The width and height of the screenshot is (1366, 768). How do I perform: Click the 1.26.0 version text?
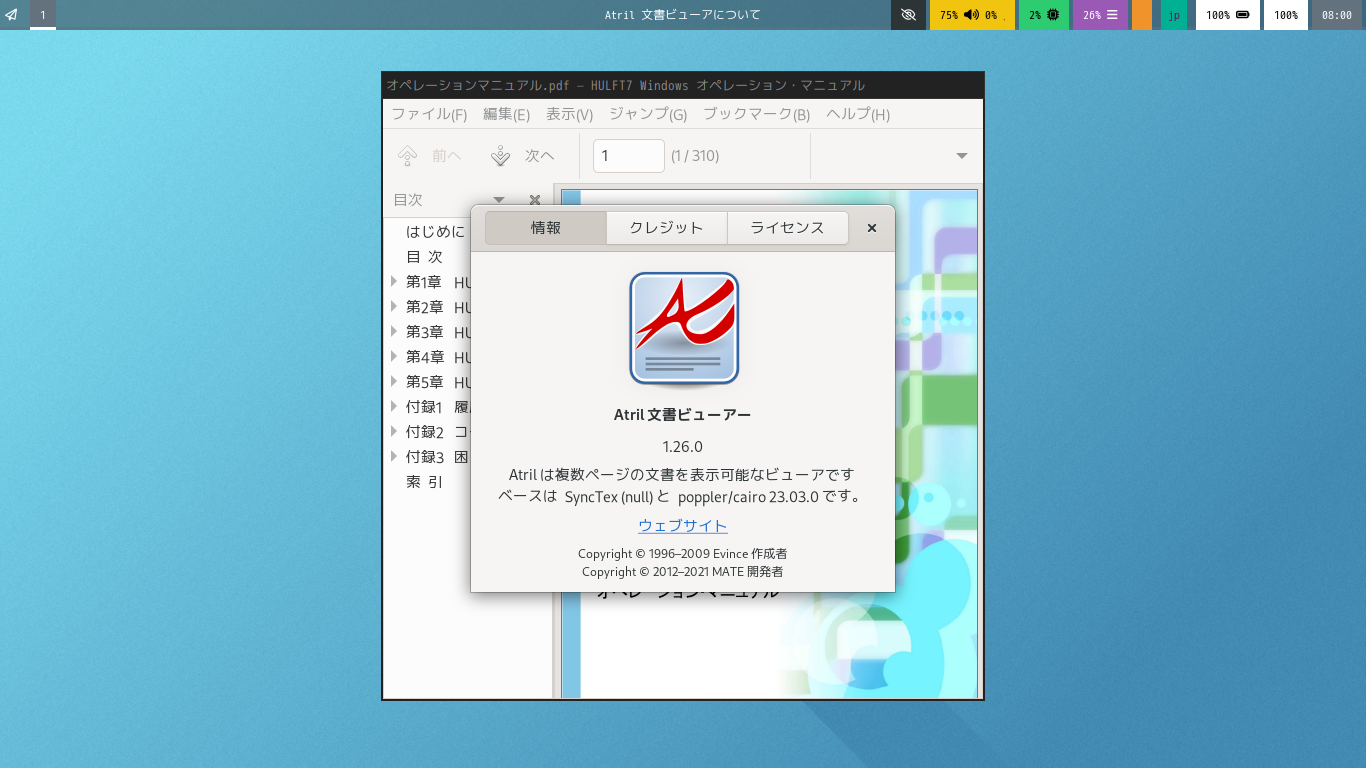point(683,447)
